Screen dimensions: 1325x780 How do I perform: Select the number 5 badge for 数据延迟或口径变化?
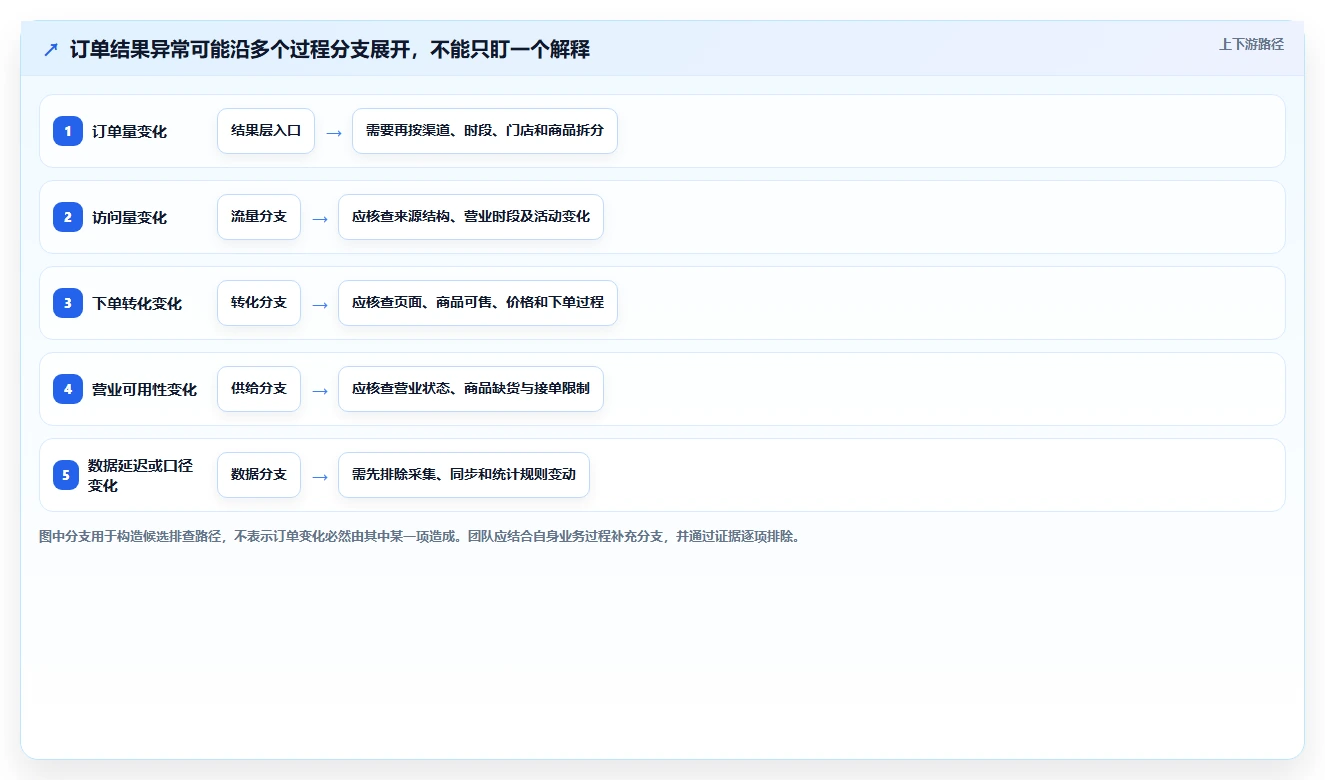66,475
